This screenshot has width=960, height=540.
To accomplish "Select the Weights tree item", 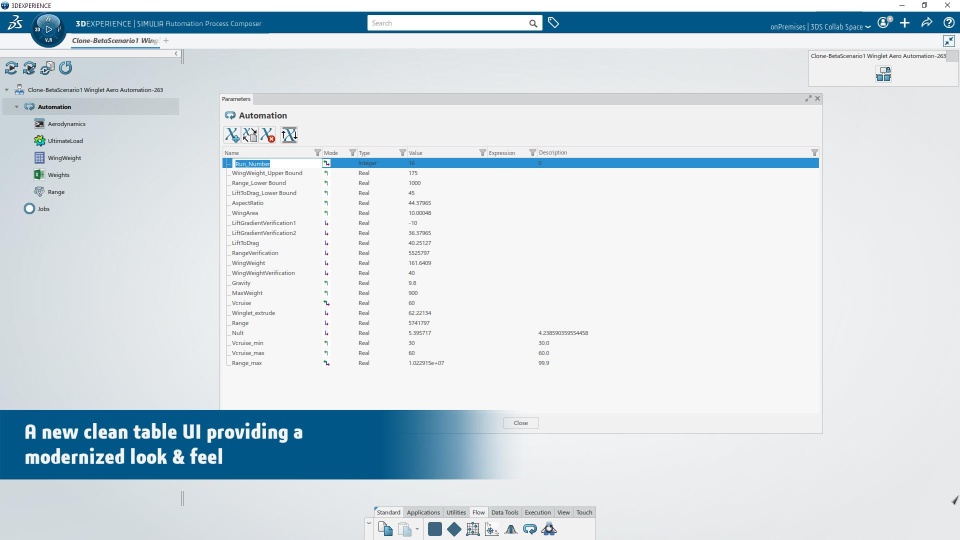I will 58,175.
